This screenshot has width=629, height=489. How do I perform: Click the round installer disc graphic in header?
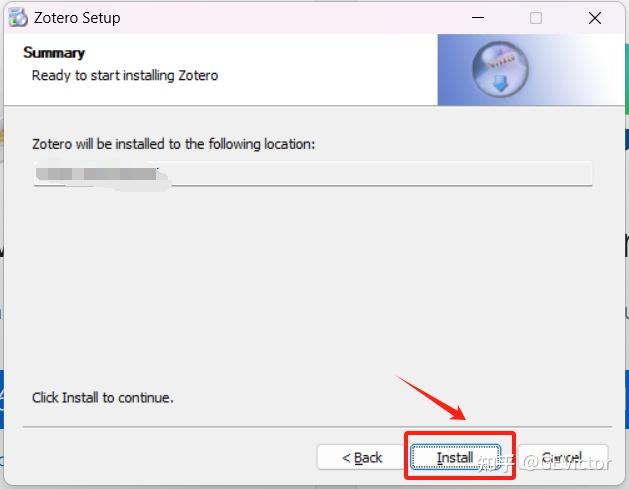(500, 69)
